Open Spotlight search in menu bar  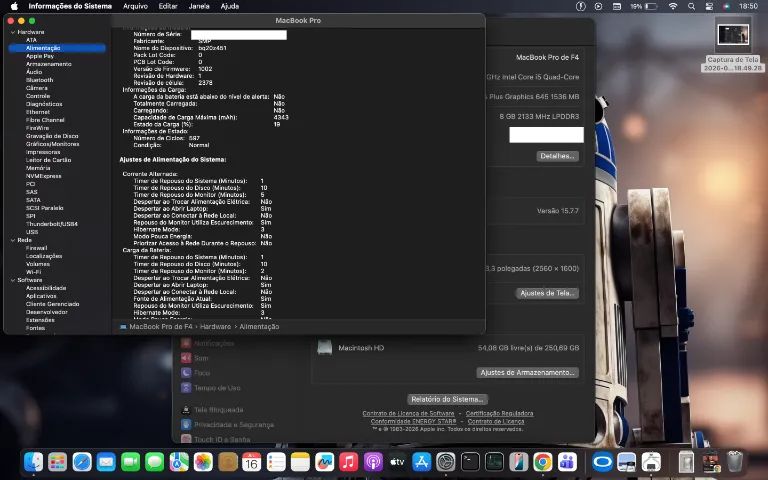691,6
